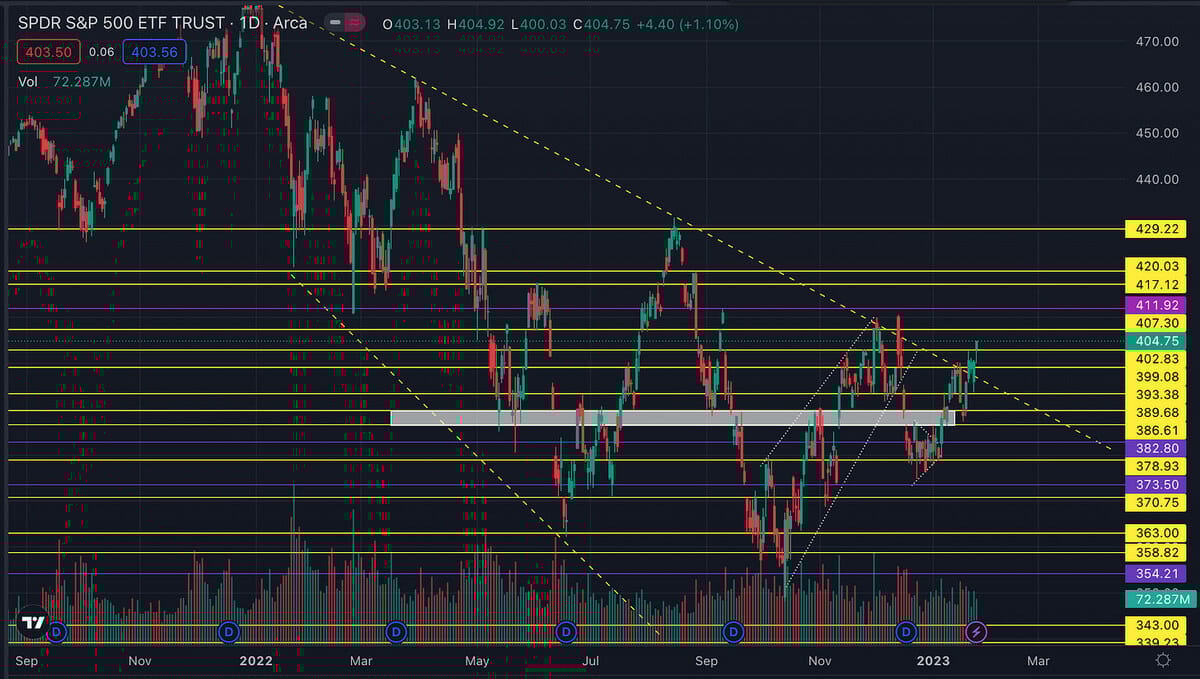Open the March 2022 dividend D marker
The image size is (1200, 679).
396,631
